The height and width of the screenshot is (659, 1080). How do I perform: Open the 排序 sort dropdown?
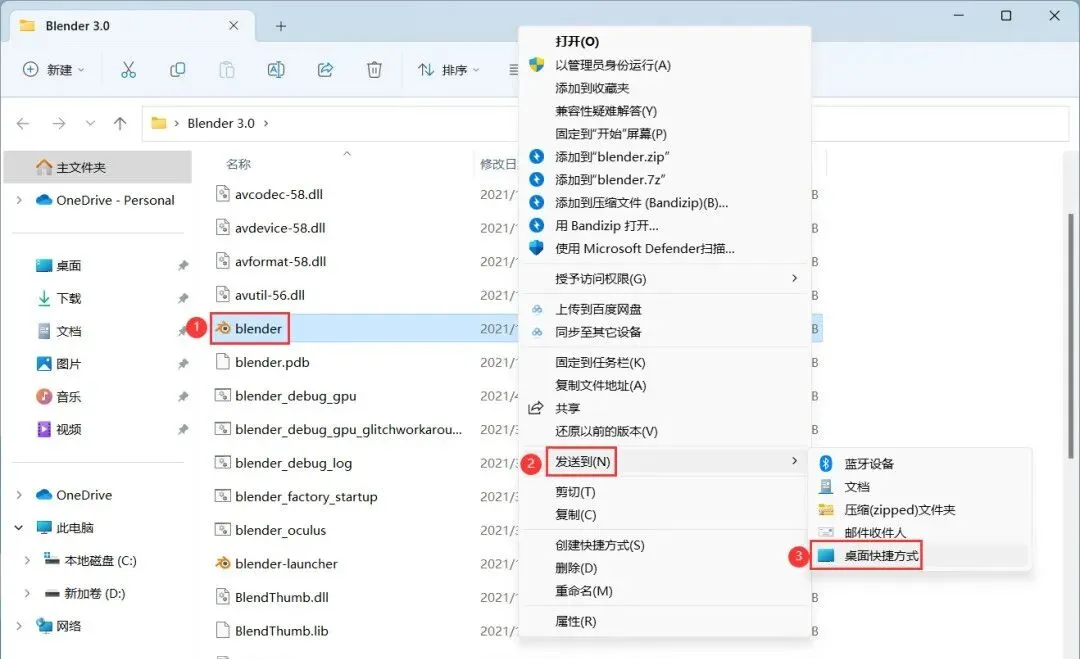click(448, 70)
